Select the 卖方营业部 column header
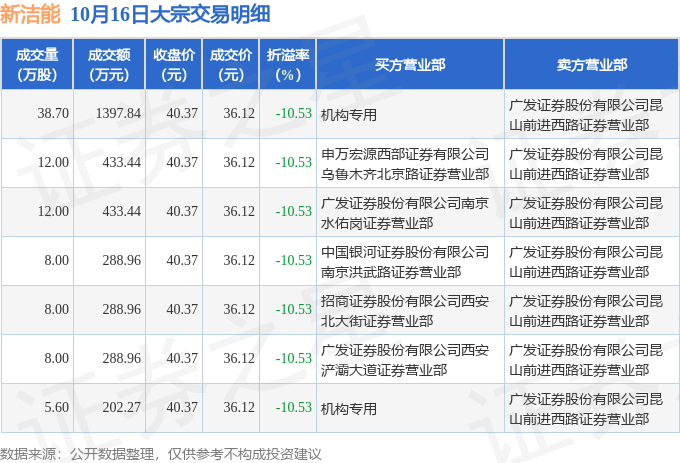Viewport: 680px width, 463px height. tap(592, 65)
